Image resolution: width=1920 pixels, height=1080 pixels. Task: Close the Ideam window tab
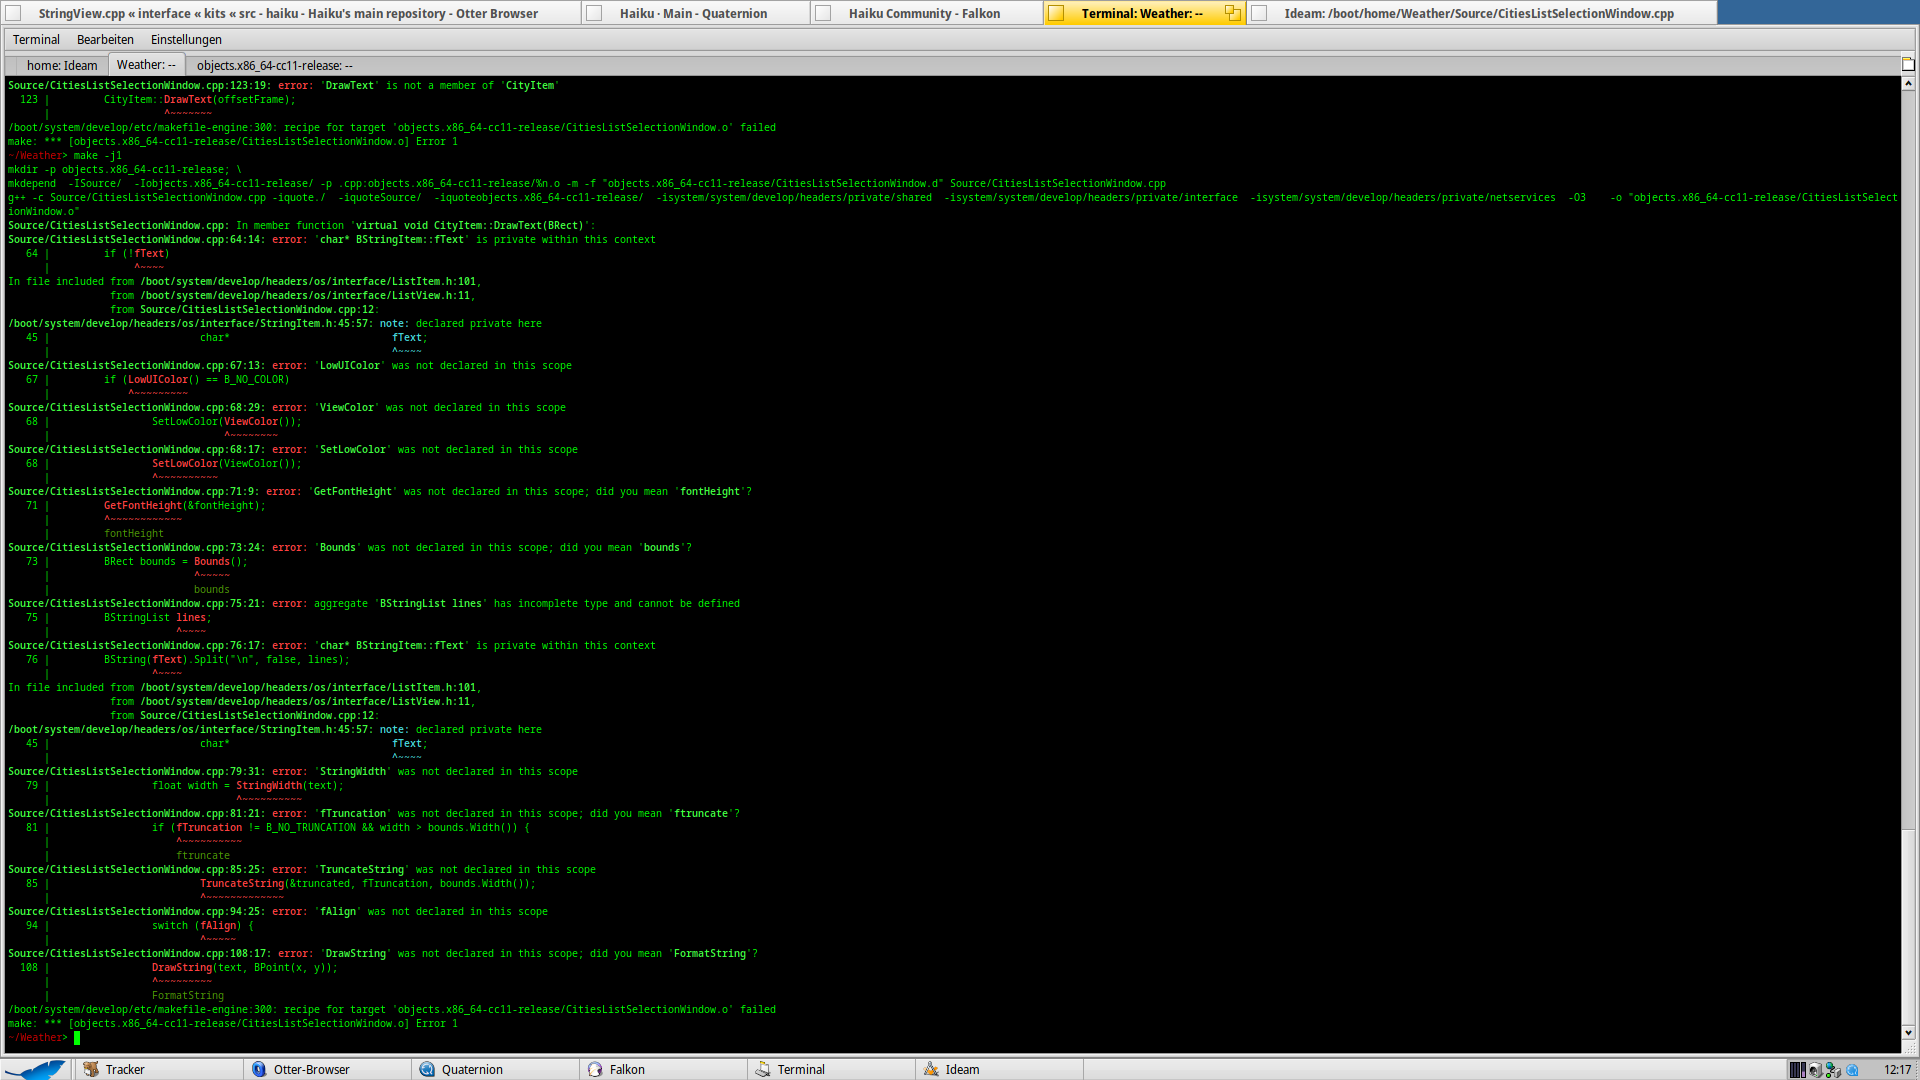click(x=1259, y=13)
